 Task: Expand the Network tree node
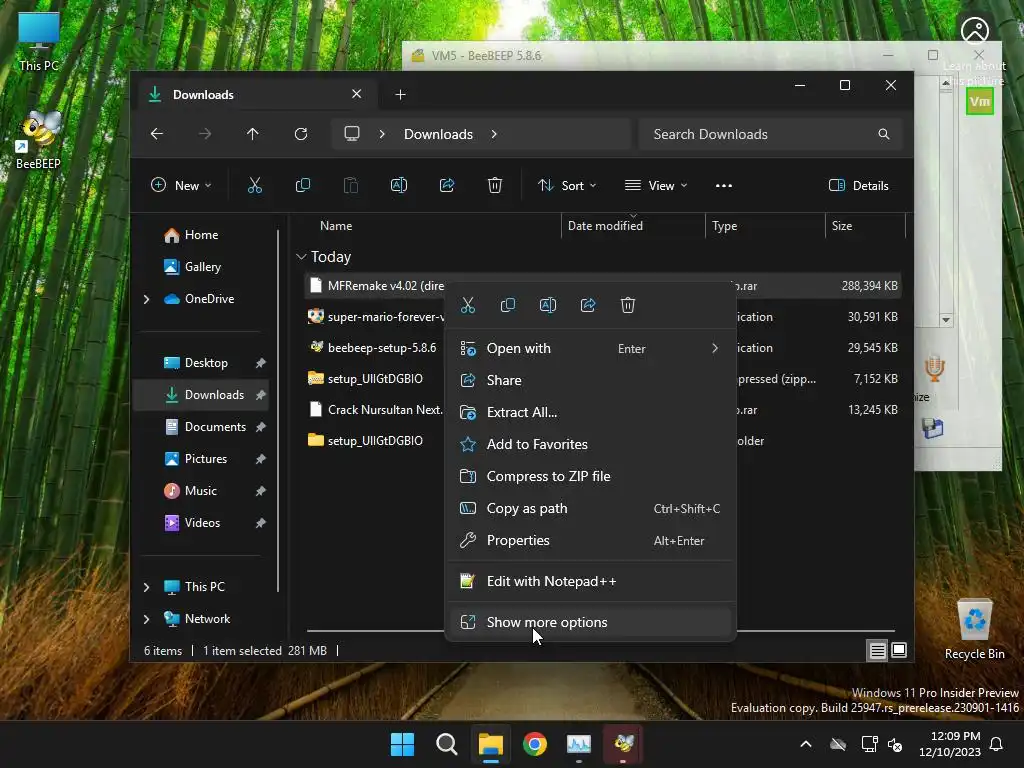tap(146, 619)
